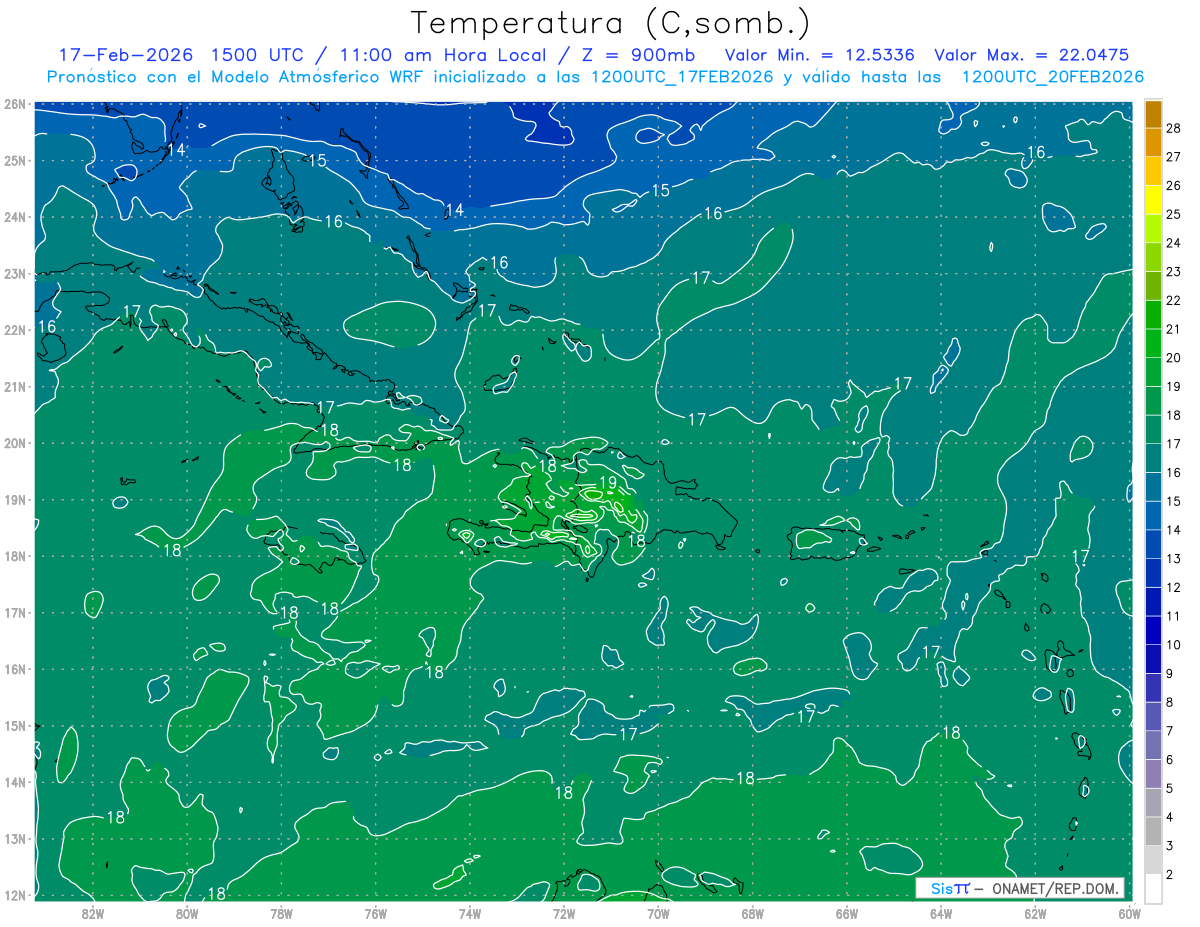Image resolution: width=1200 pixels, height=927 pixels.
Task: Click legend value "7" on the color bar
Action: [x=1170, y=731]
